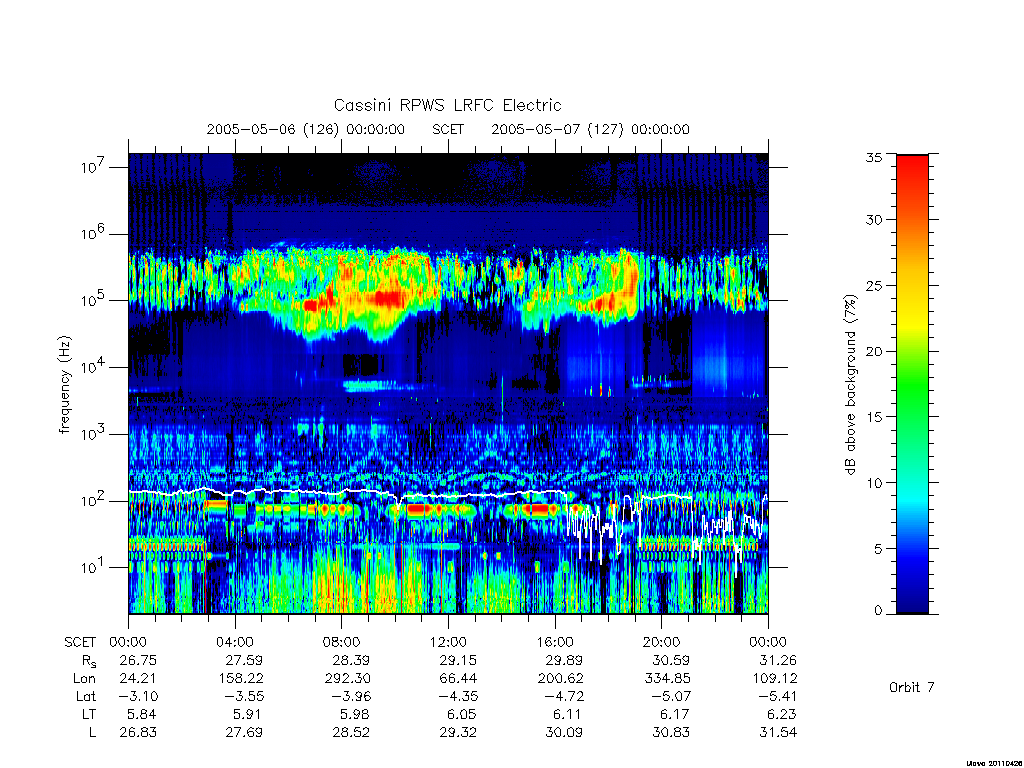Click the colorbar tick value 5
Image resolution: width=1024 pixels, height=768 pixels.
coord(878,549)
